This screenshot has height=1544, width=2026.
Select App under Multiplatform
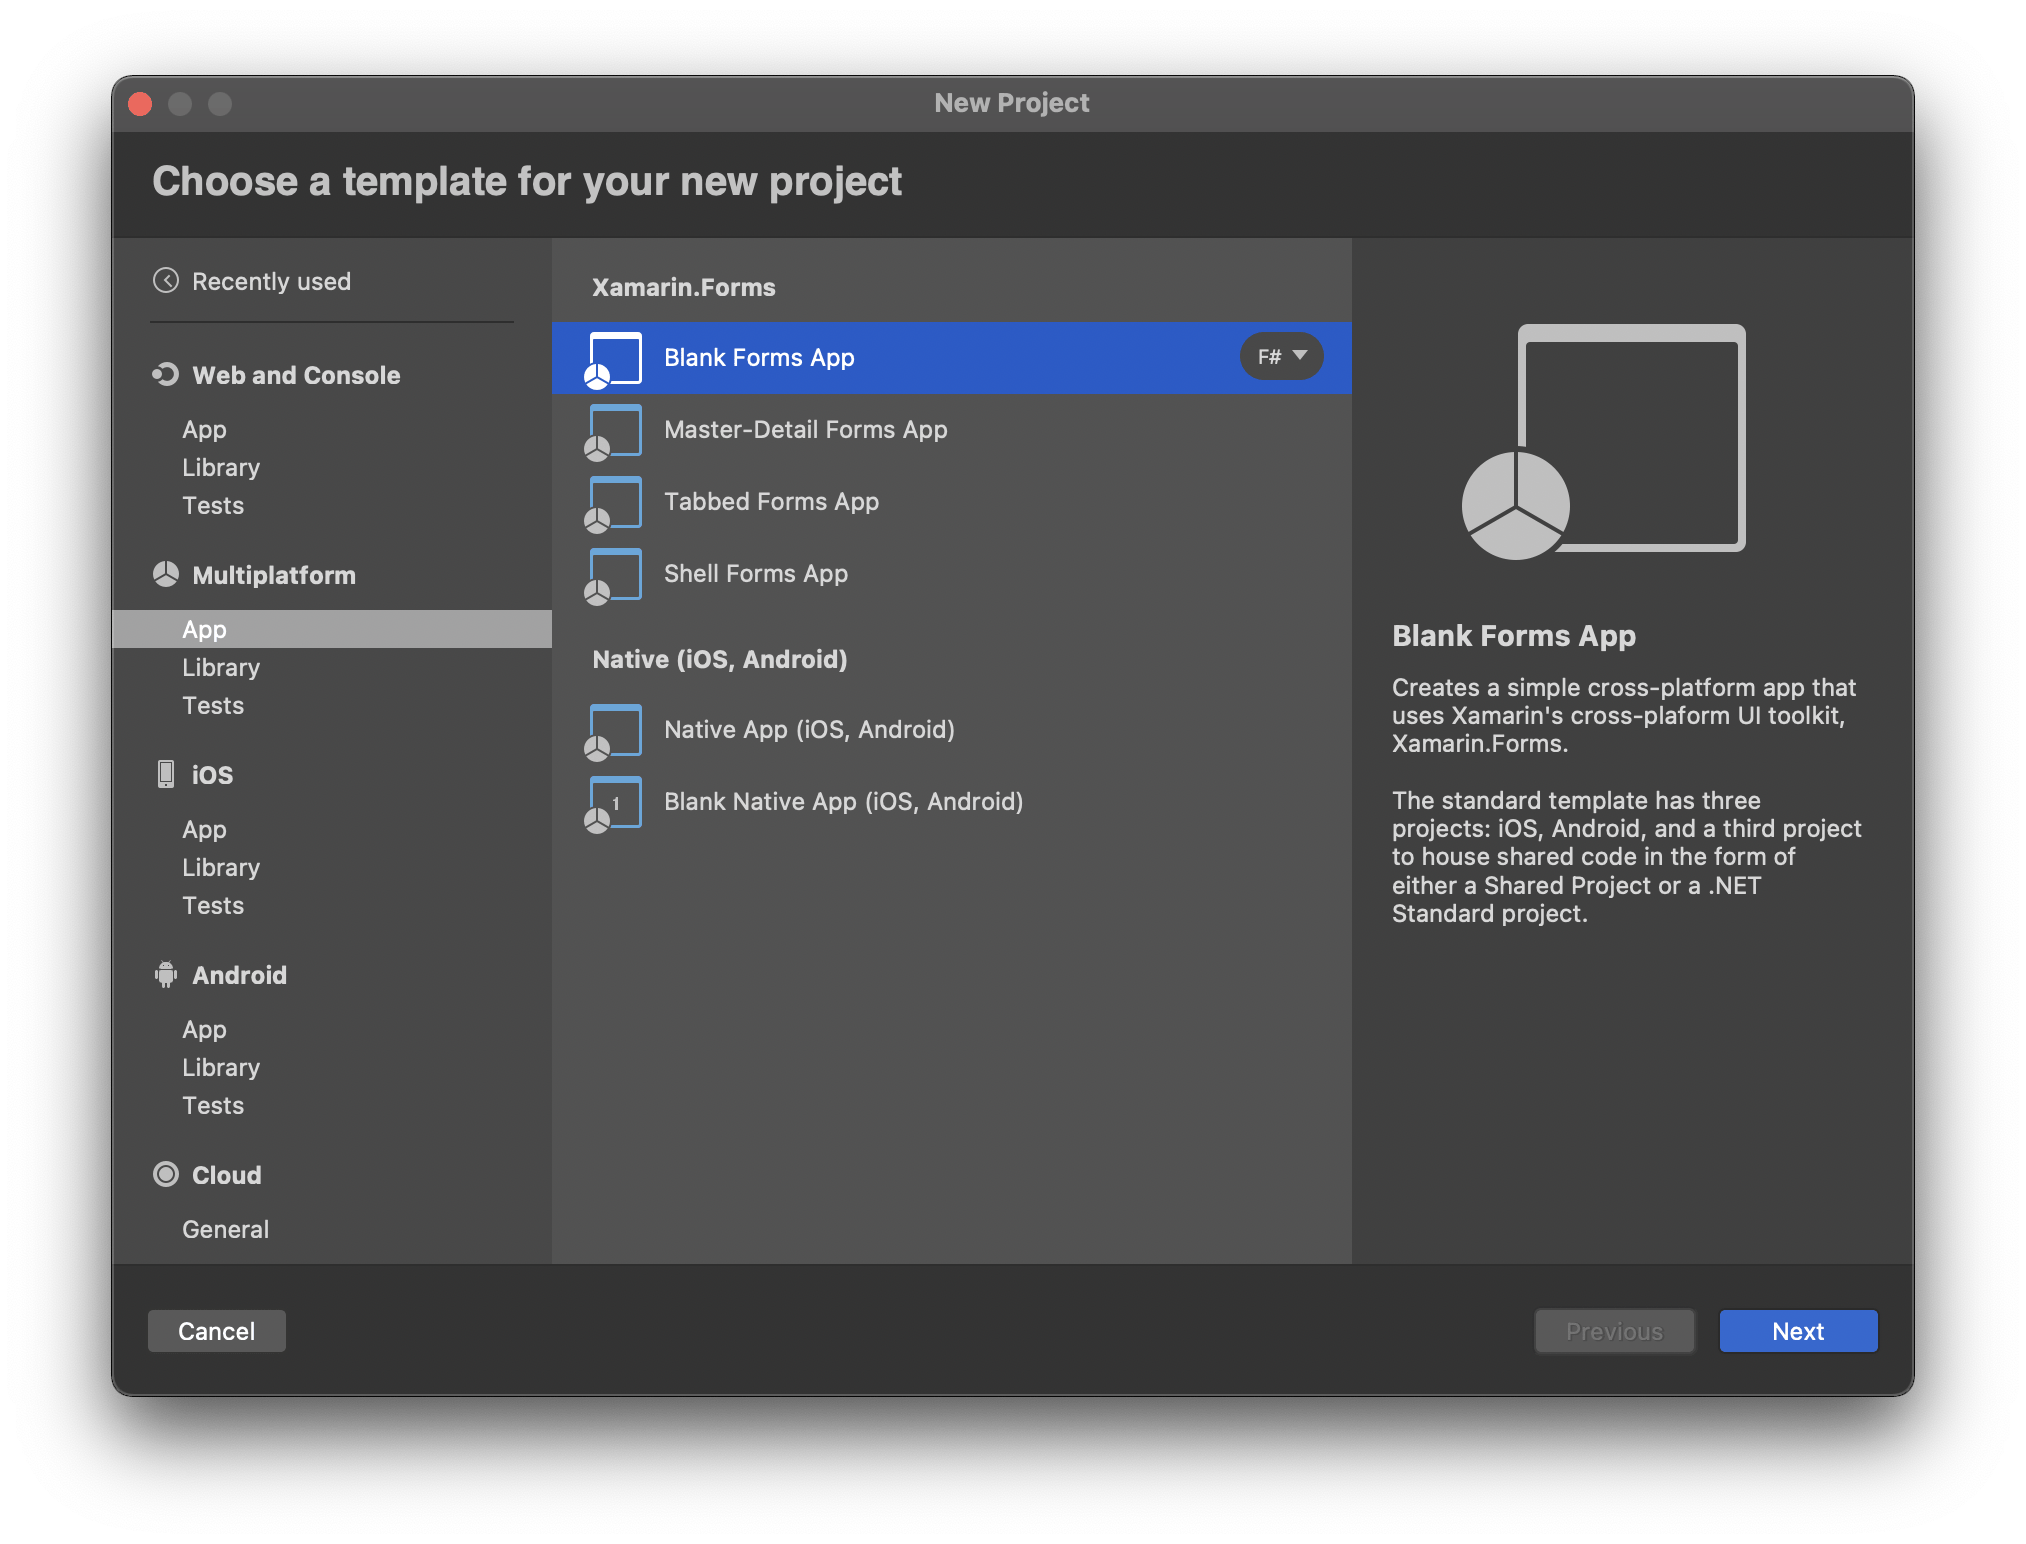[x=332, y=630]
